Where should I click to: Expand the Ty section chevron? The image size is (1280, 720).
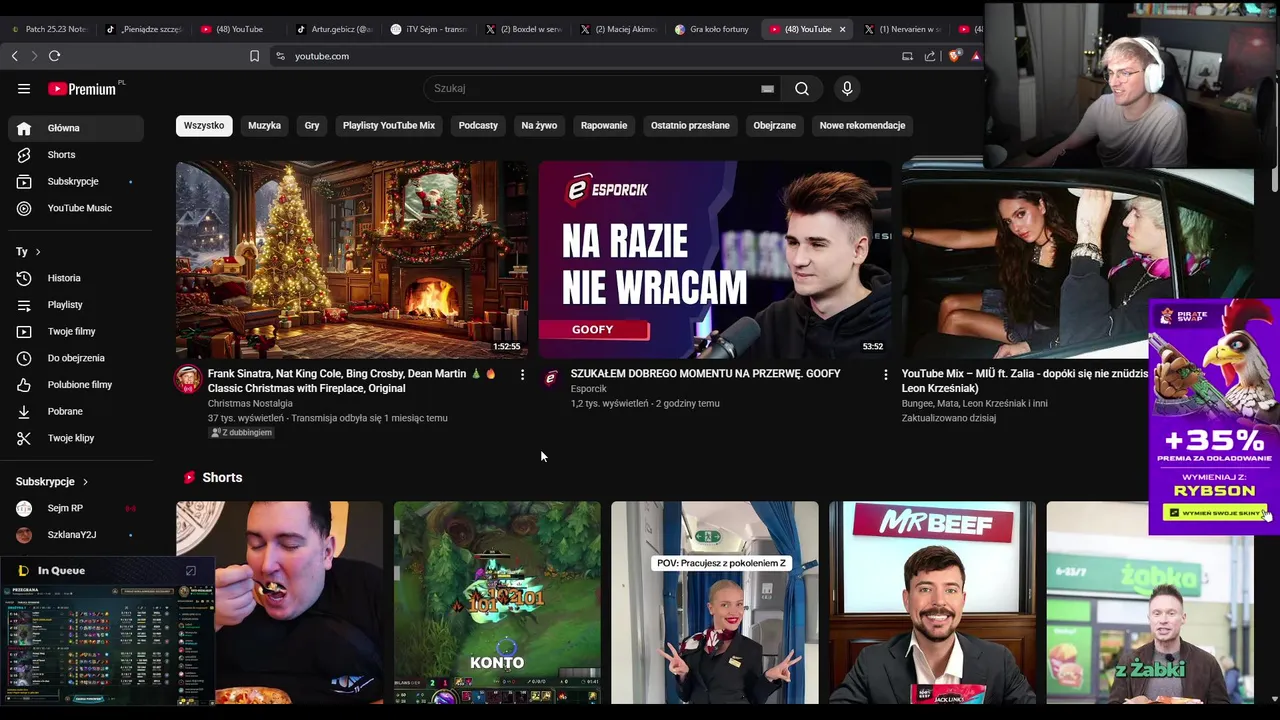pyautogui.click(x=38, y=252)
